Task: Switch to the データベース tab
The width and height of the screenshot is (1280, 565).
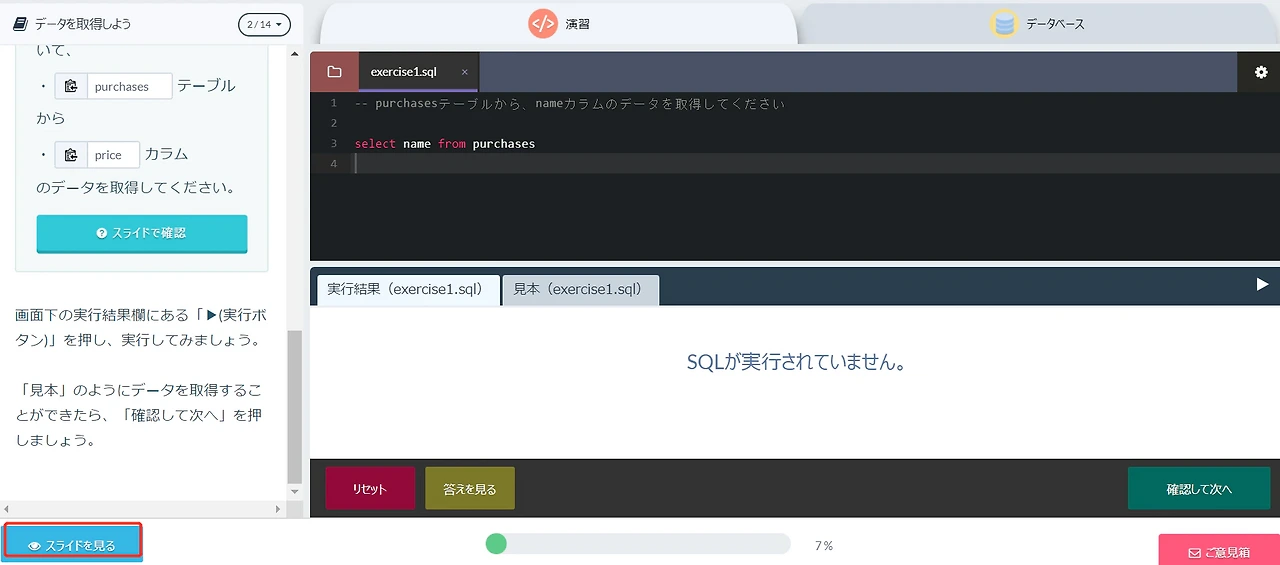Action: (1040, 24)
